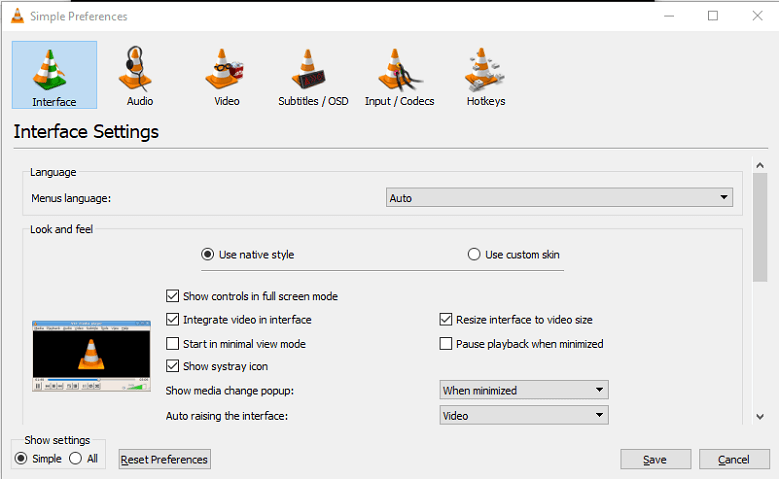Click the Interface Settings heading

(86, 132)
